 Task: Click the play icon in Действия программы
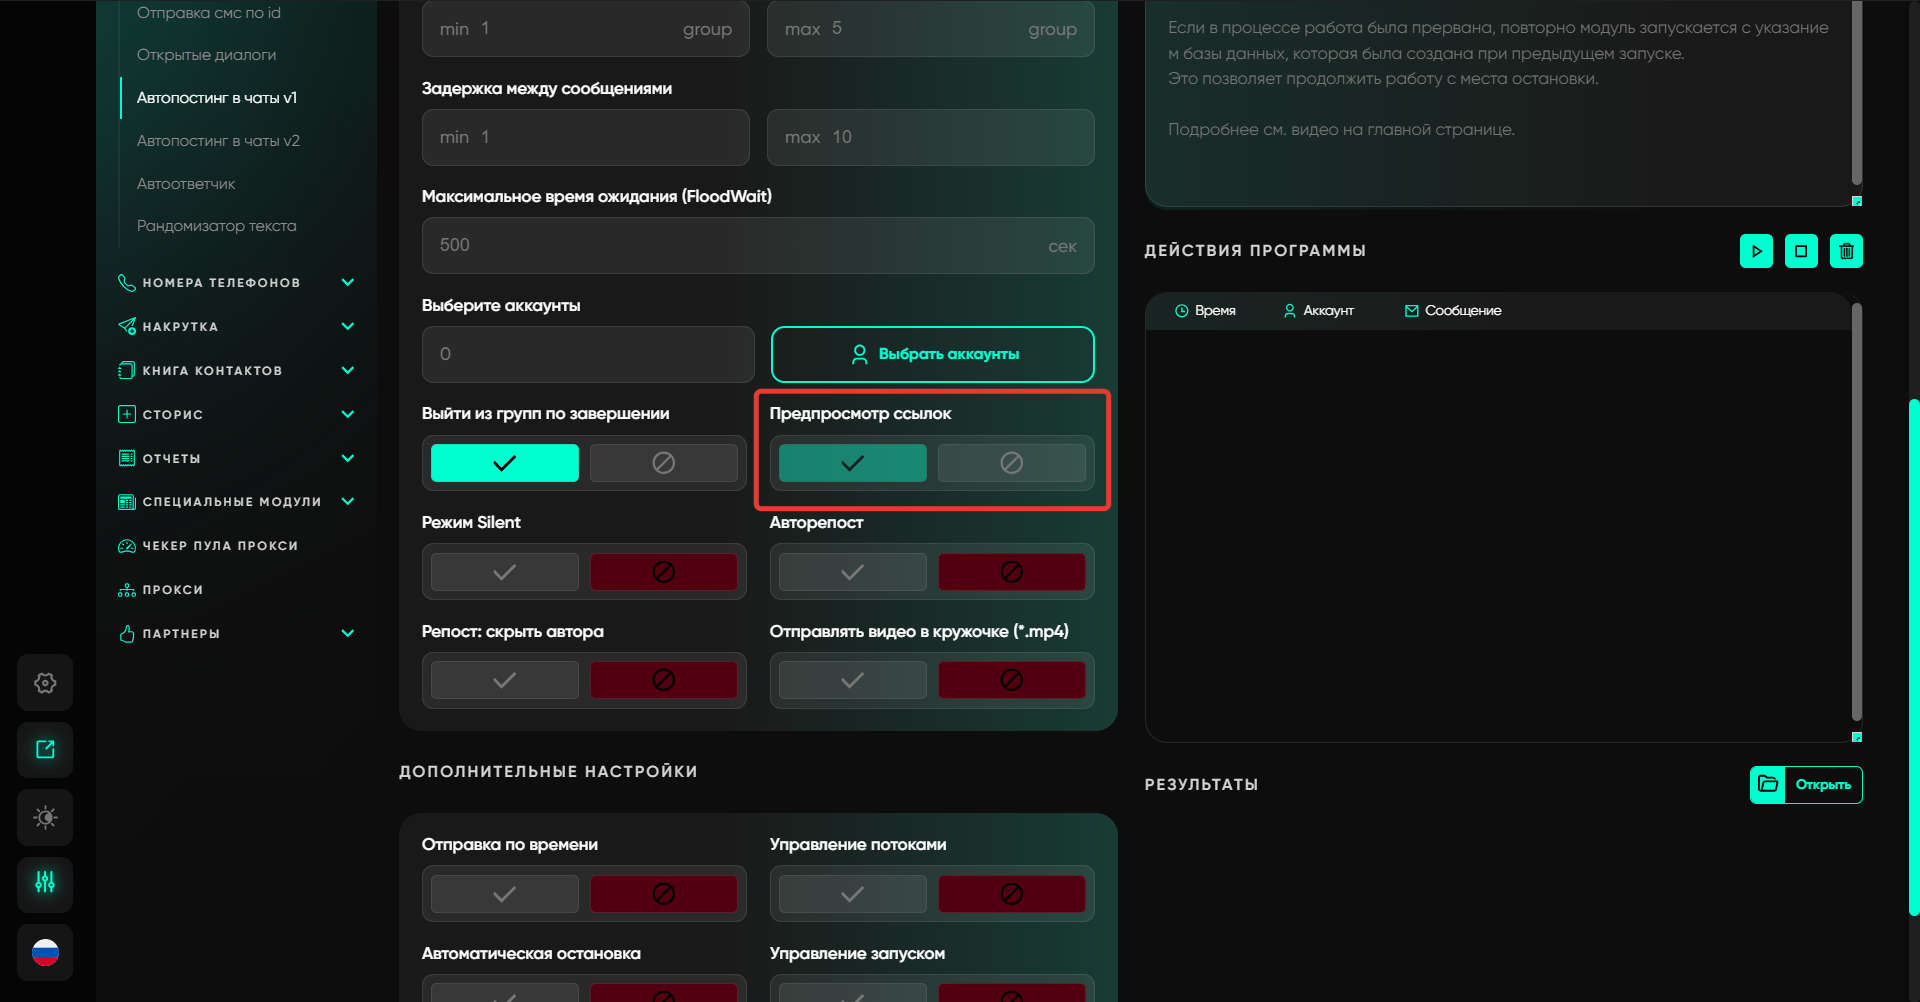[1756, 251]
